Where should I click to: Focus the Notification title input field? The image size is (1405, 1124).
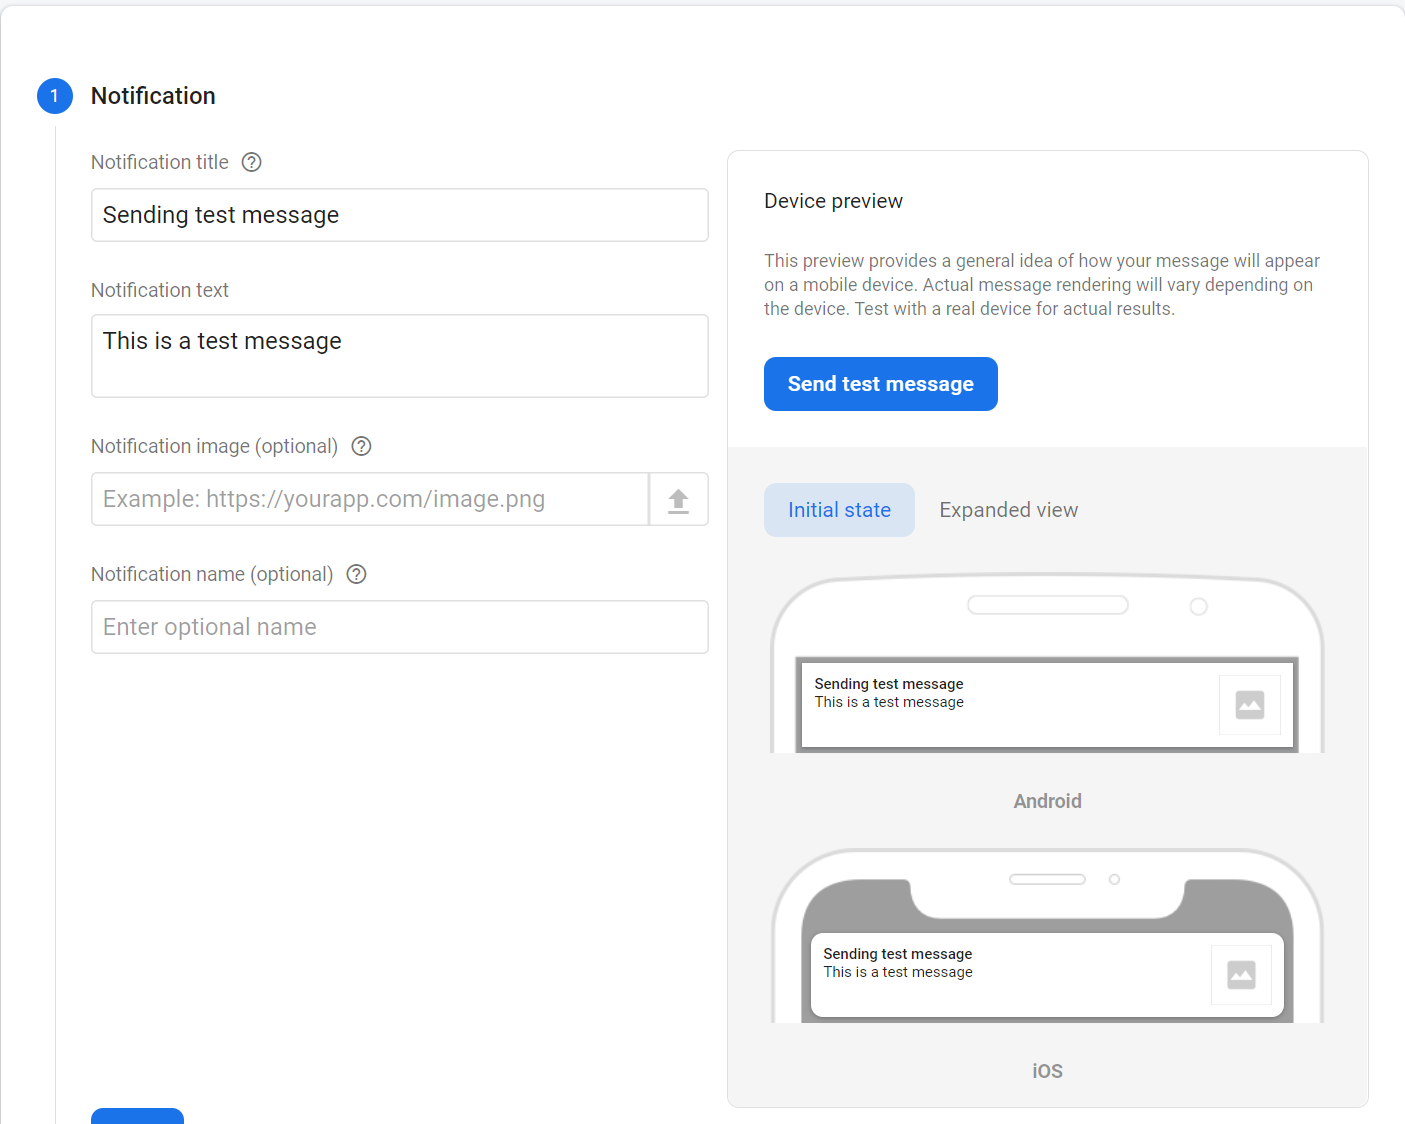(400, 215)
